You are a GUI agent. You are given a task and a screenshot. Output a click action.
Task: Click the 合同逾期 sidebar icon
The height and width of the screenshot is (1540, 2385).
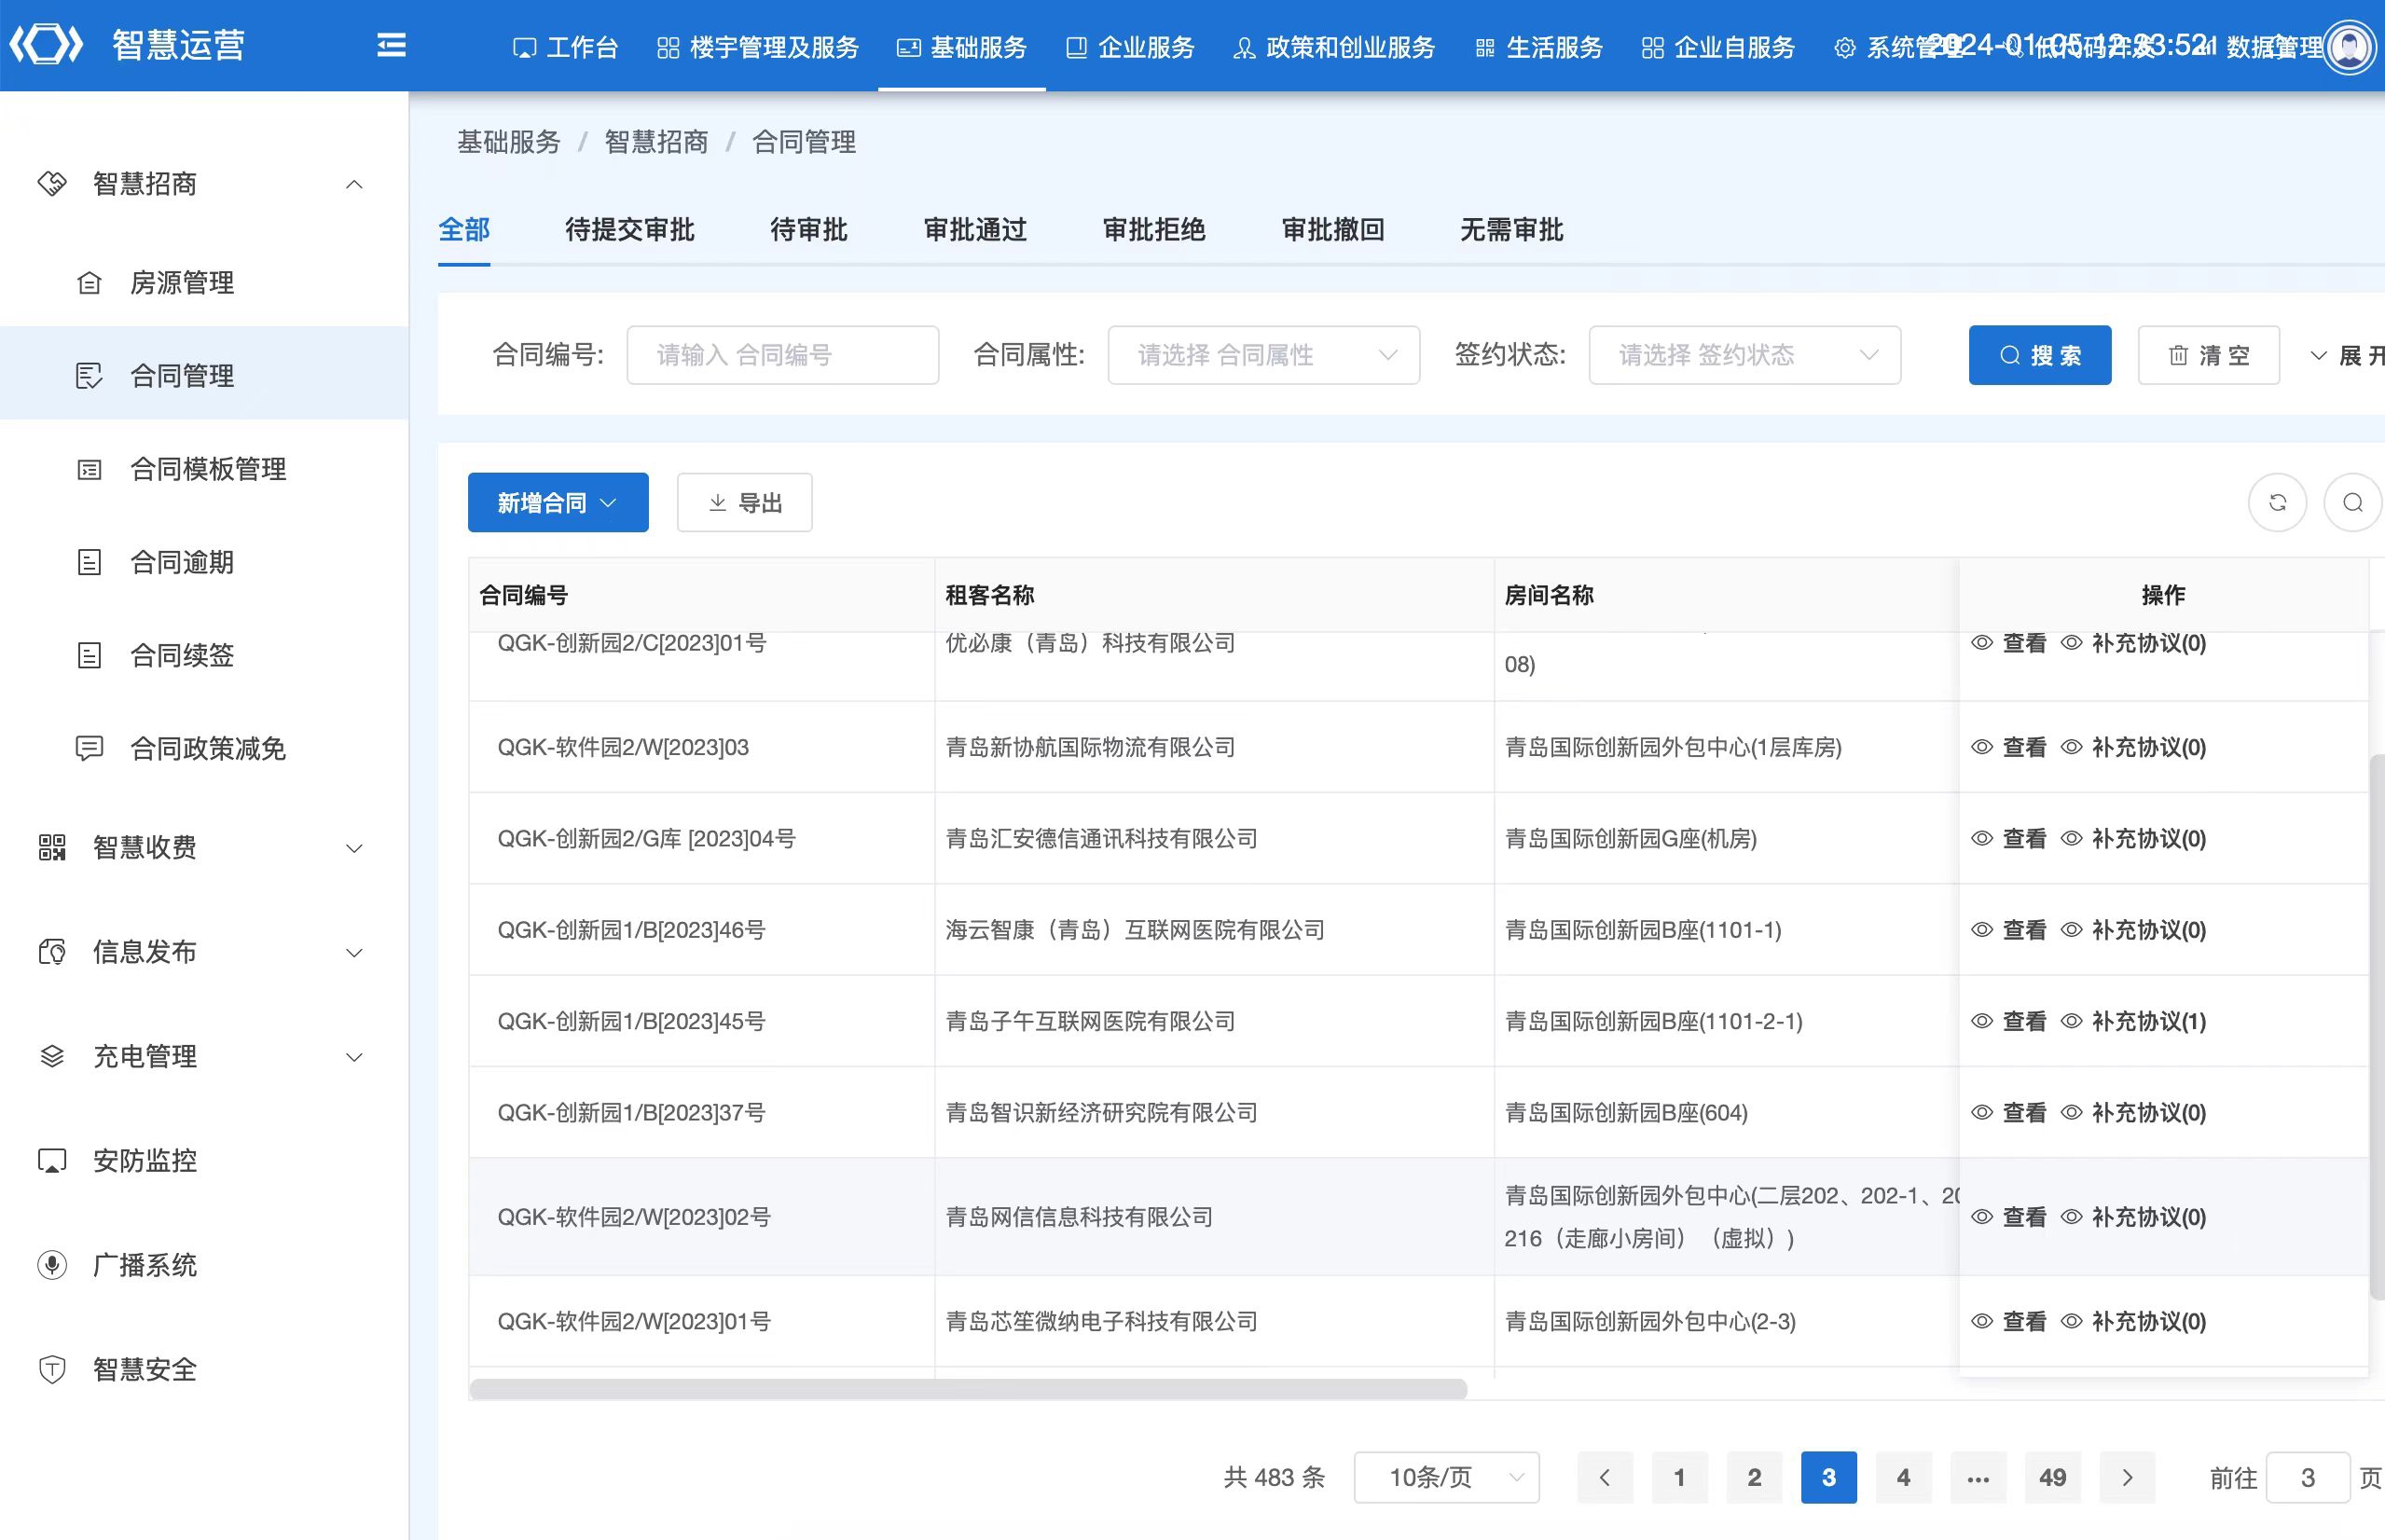click(89, 562)
